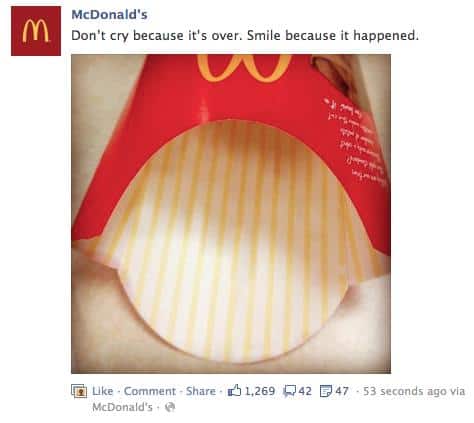Click the "Don't cry because it's over" caption
This screenshot has height=423, width=474.
245,36
